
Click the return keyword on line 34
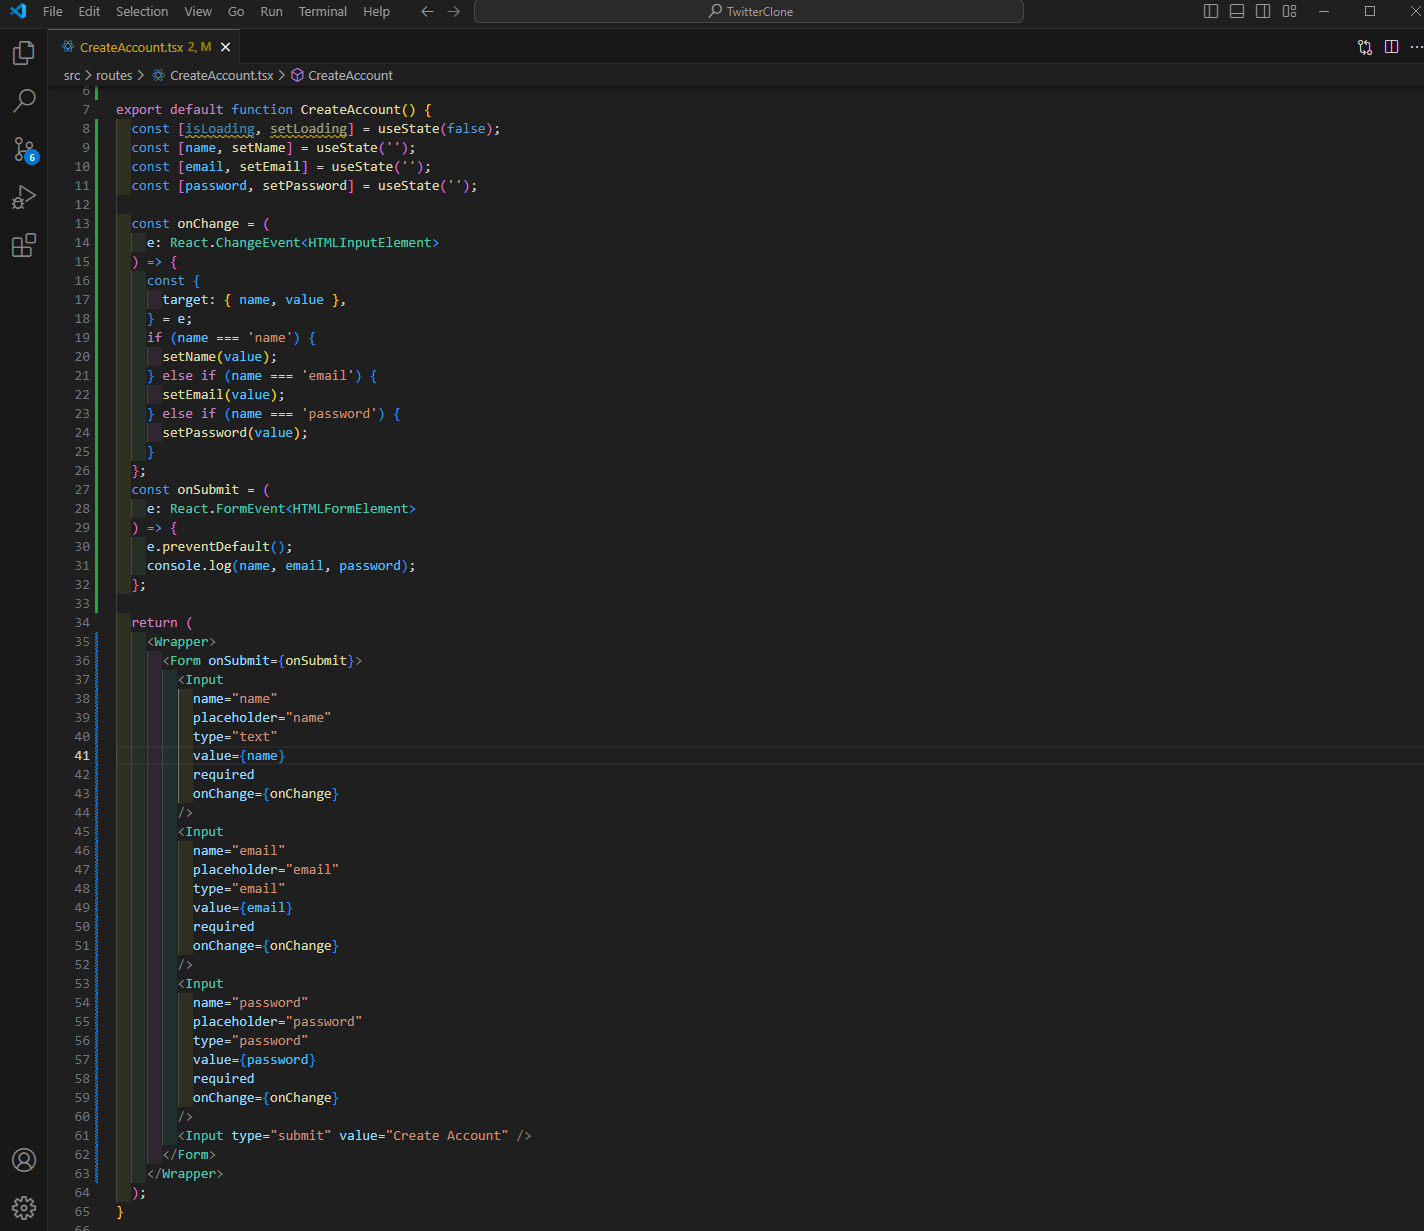pos(154,623)
